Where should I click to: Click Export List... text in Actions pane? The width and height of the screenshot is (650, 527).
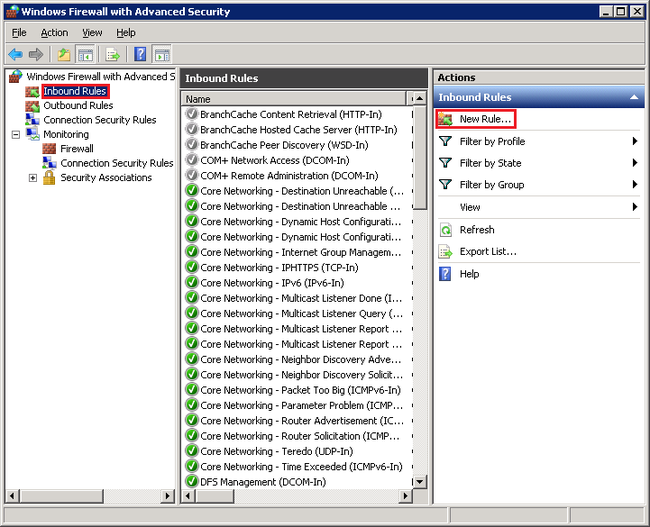pos(488,252)
